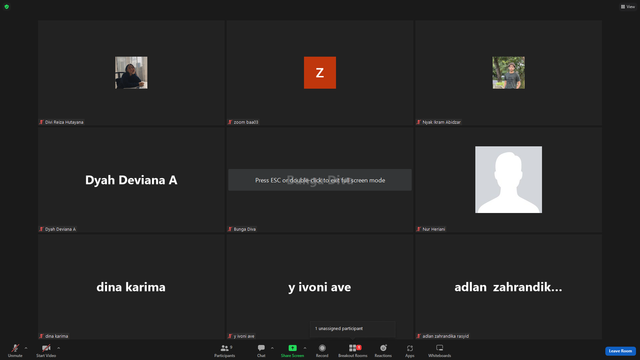This screenshot has width=640, height=360.
Task: Click the 'Njak Ikram Abidzar' name label
Action: [x=439, y=122]
